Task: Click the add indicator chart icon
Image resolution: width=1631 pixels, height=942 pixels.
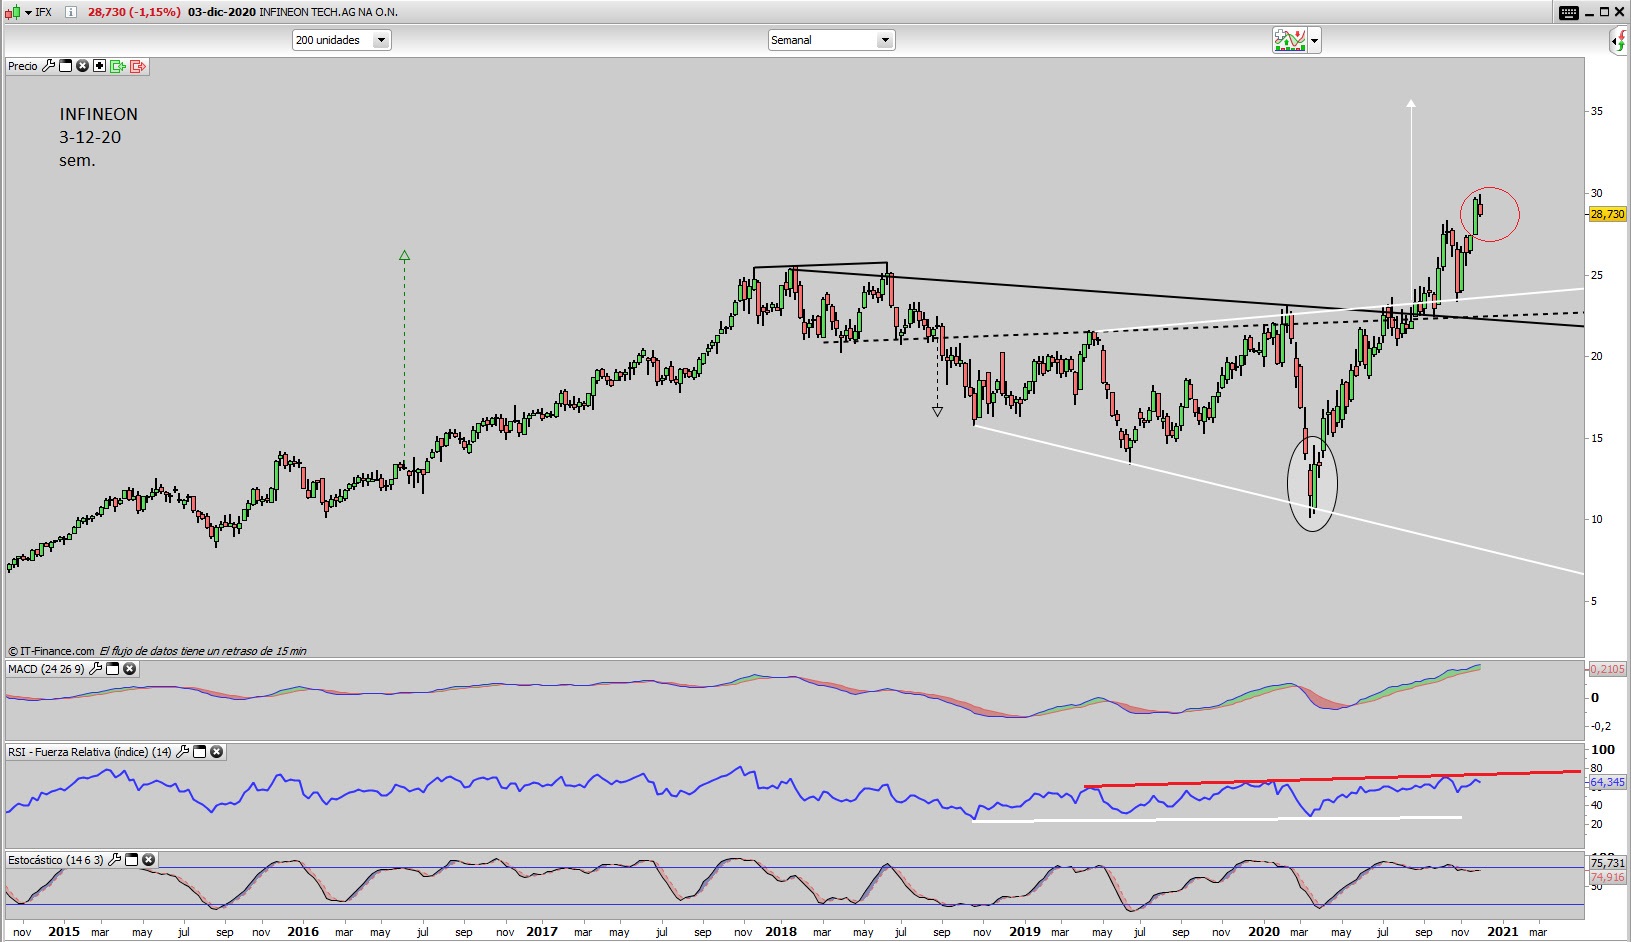Action: point(1290,40)
